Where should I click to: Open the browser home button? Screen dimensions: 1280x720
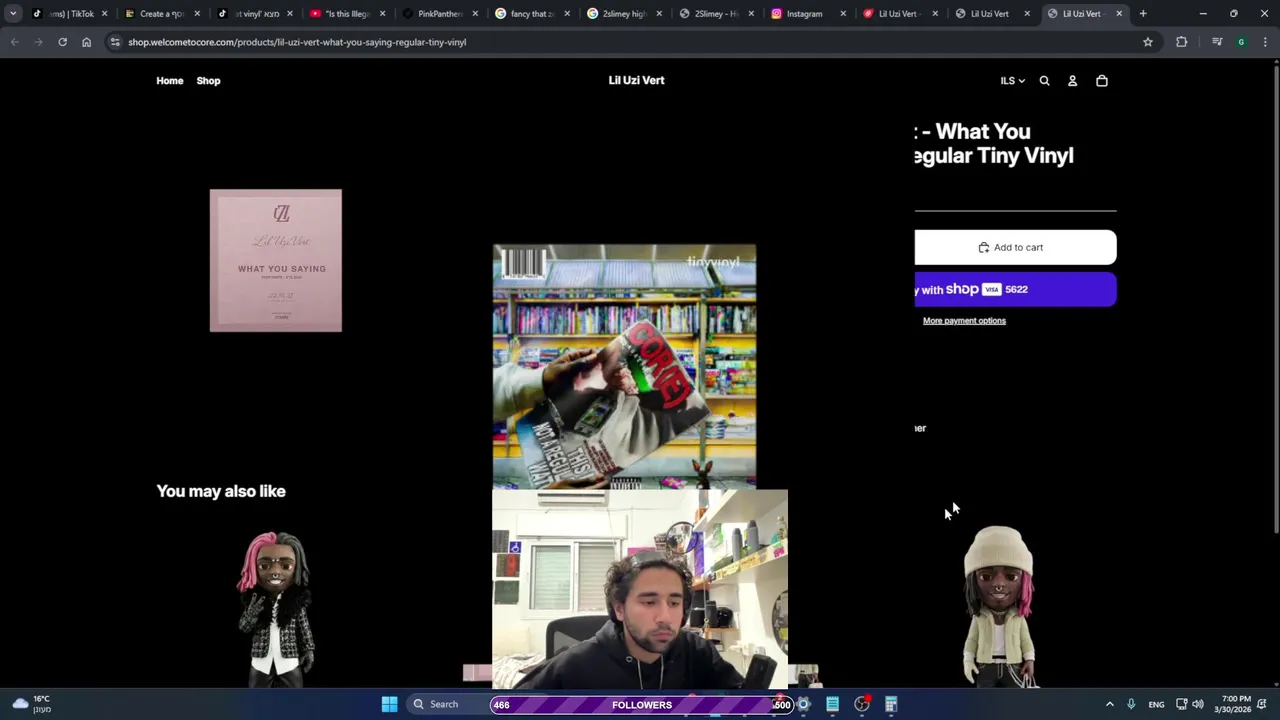coord(86,42)
